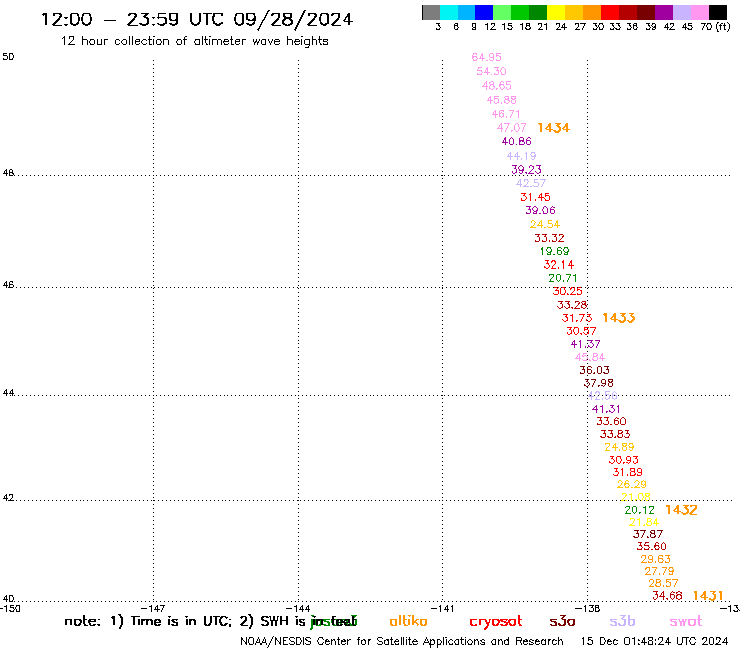Click the pink swatch in the color legend
740x650 pixels.
700,12
